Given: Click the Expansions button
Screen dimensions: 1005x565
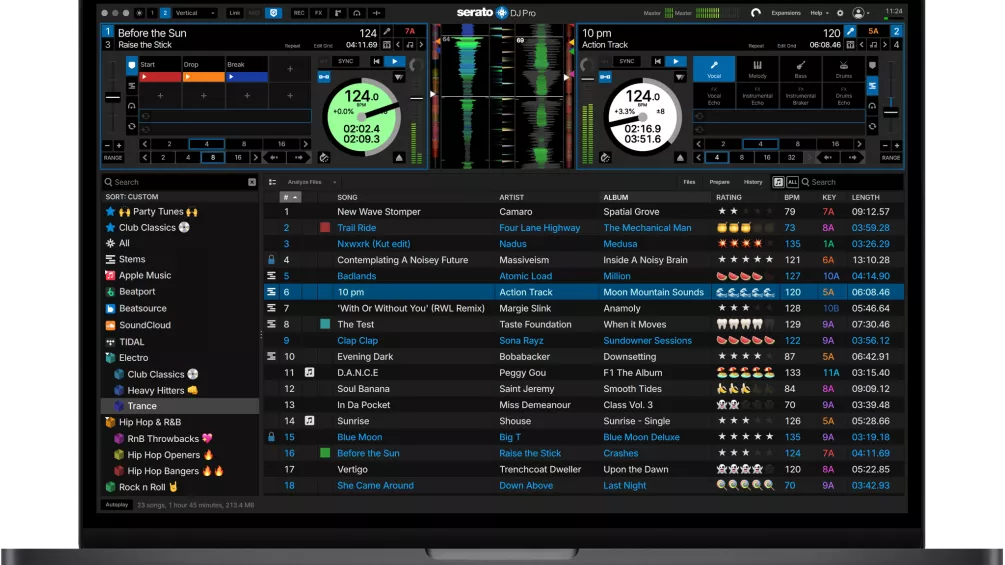Looking at the screenshot, I should pyautogui.click(x=786, y=13).
